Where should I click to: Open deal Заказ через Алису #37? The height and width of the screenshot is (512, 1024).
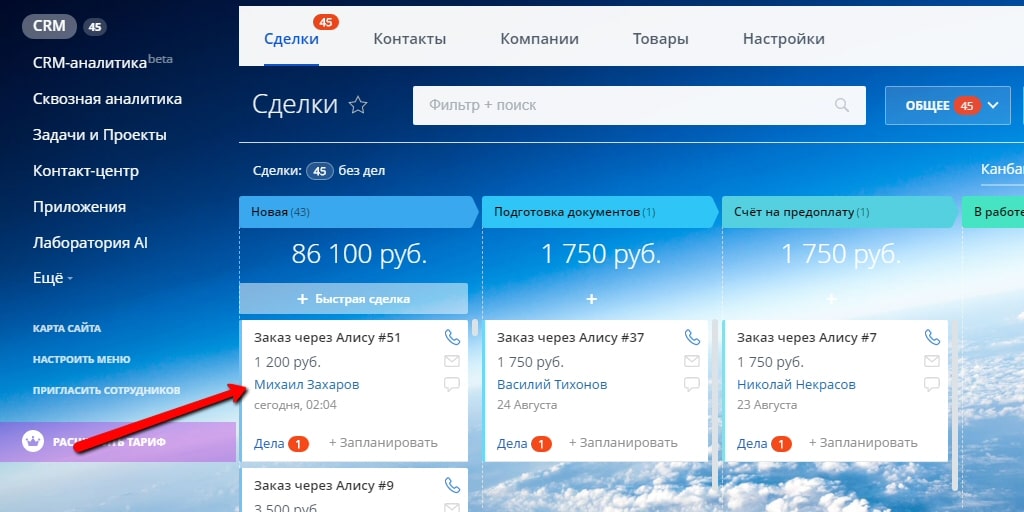pyautogui.click(x=570, y=338)
